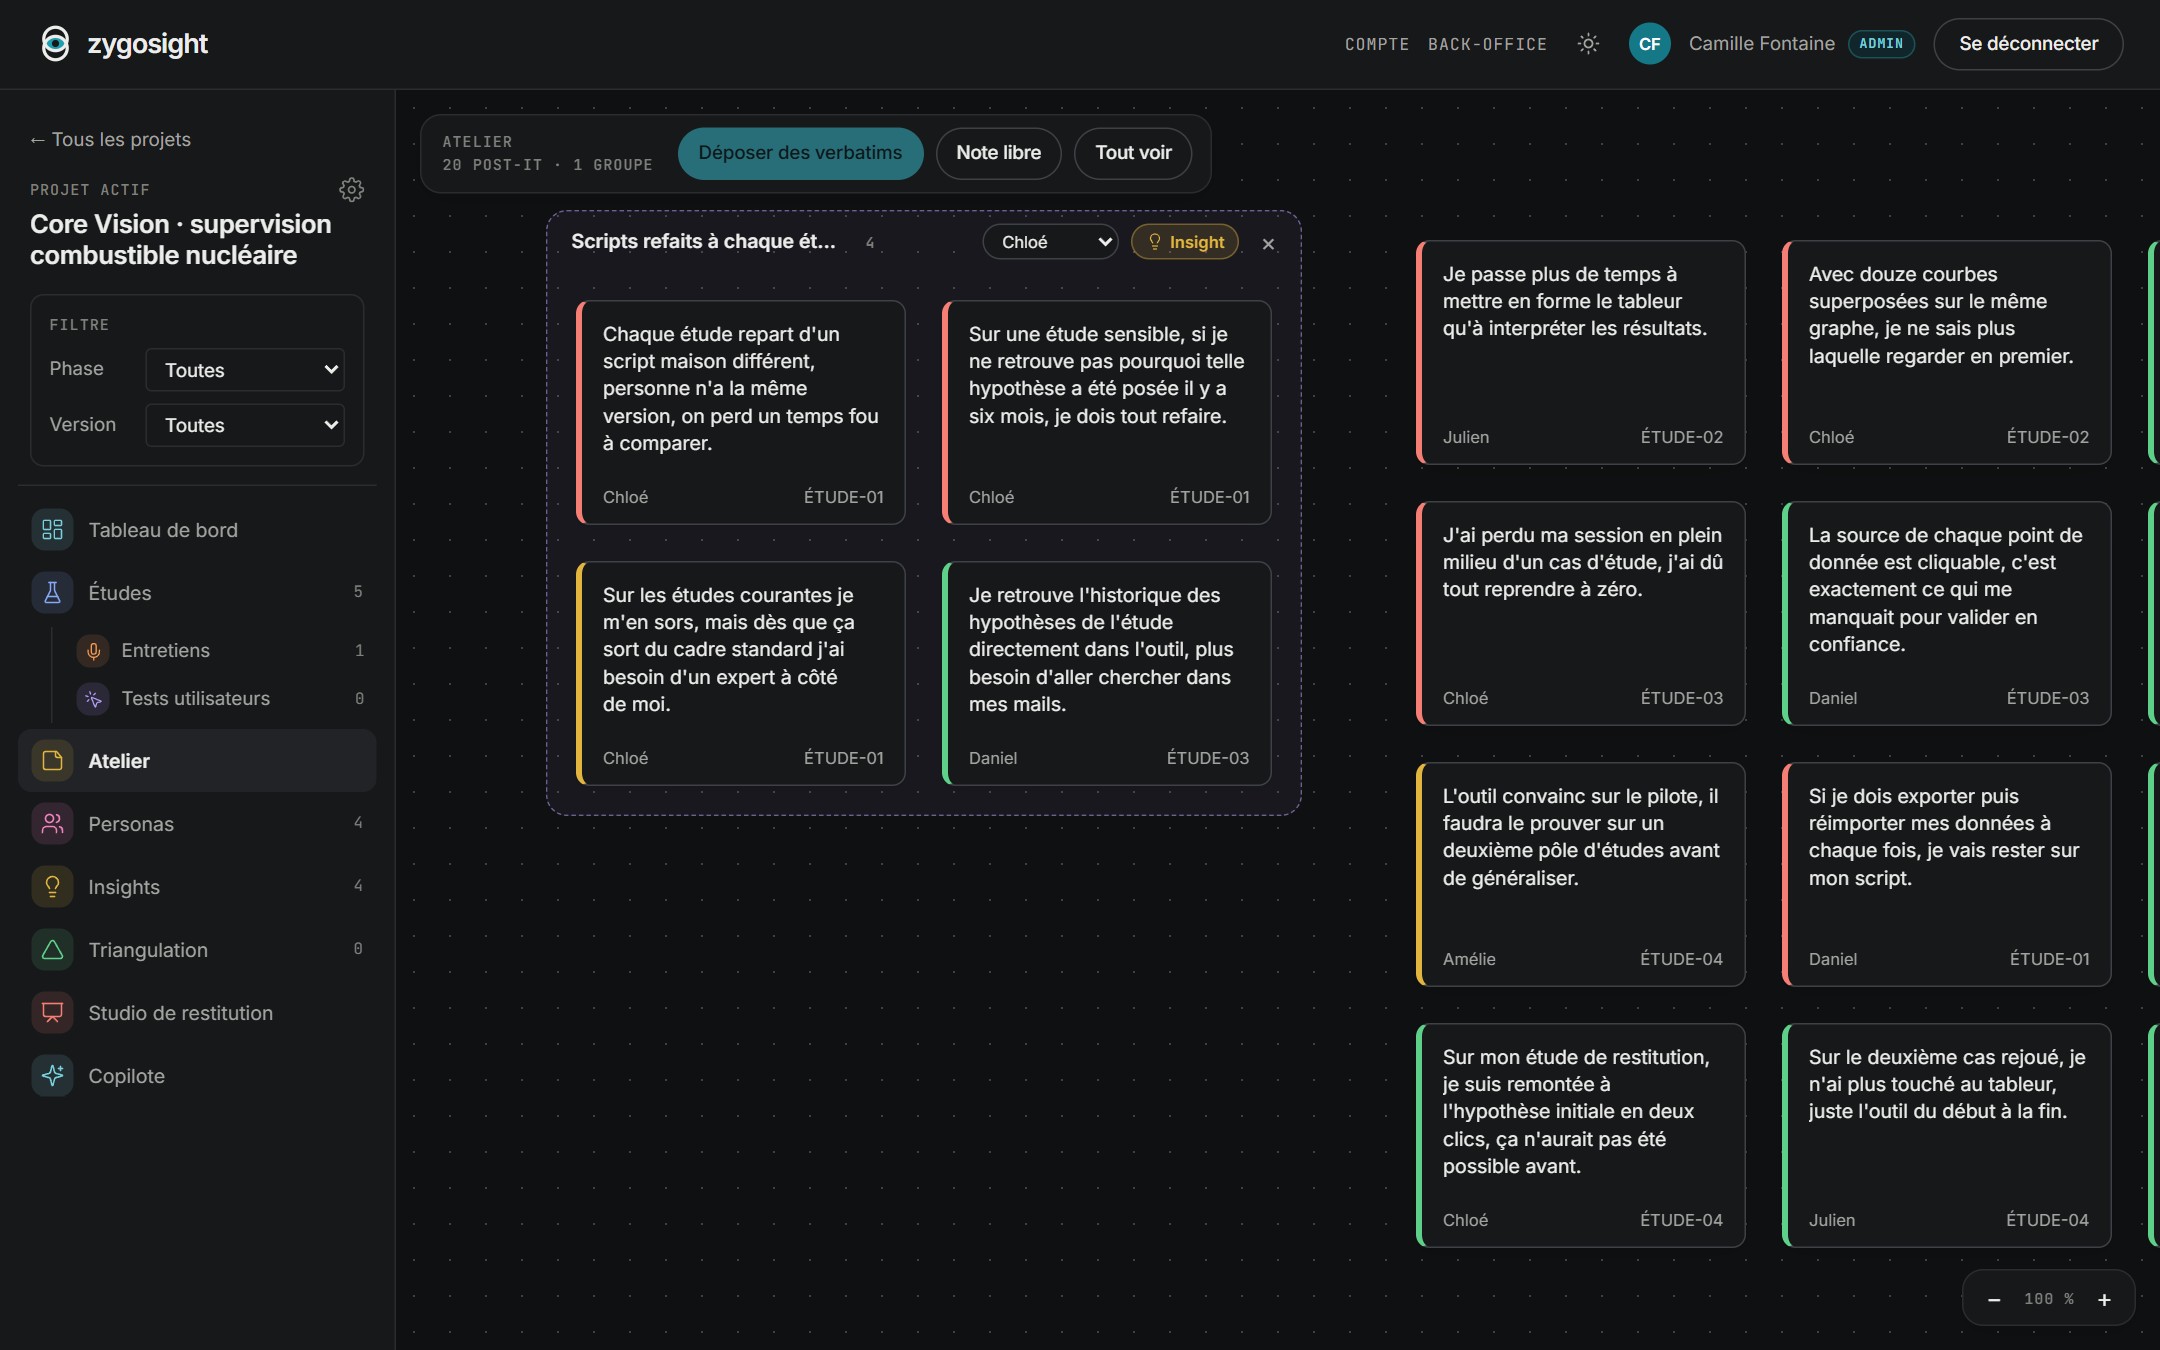Image resolution: width=2160 pixels, height=1350 pixels.
Task: Click the Études flask icon
Action: (x=52, y=593)
